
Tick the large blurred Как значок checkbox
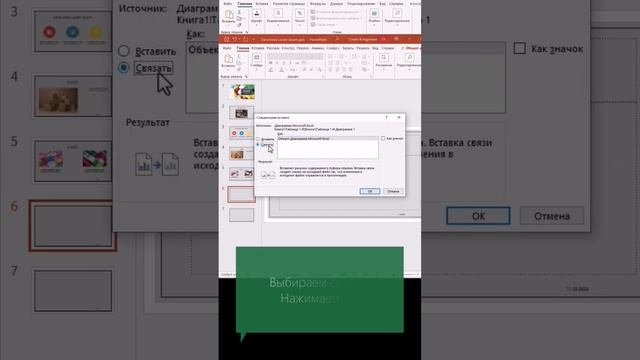[520, 49]
